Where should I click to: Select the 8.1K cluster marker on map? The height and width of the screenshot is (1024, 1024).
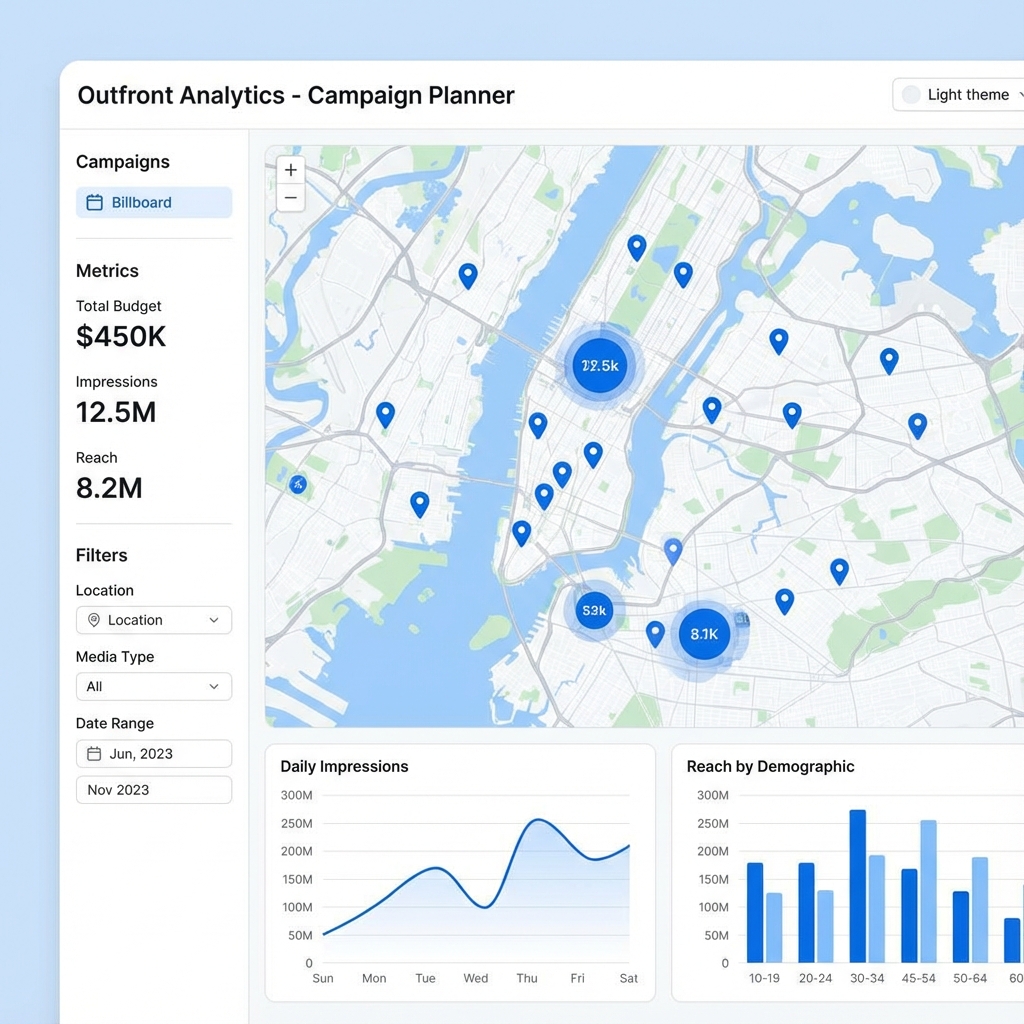click(704, 634)
